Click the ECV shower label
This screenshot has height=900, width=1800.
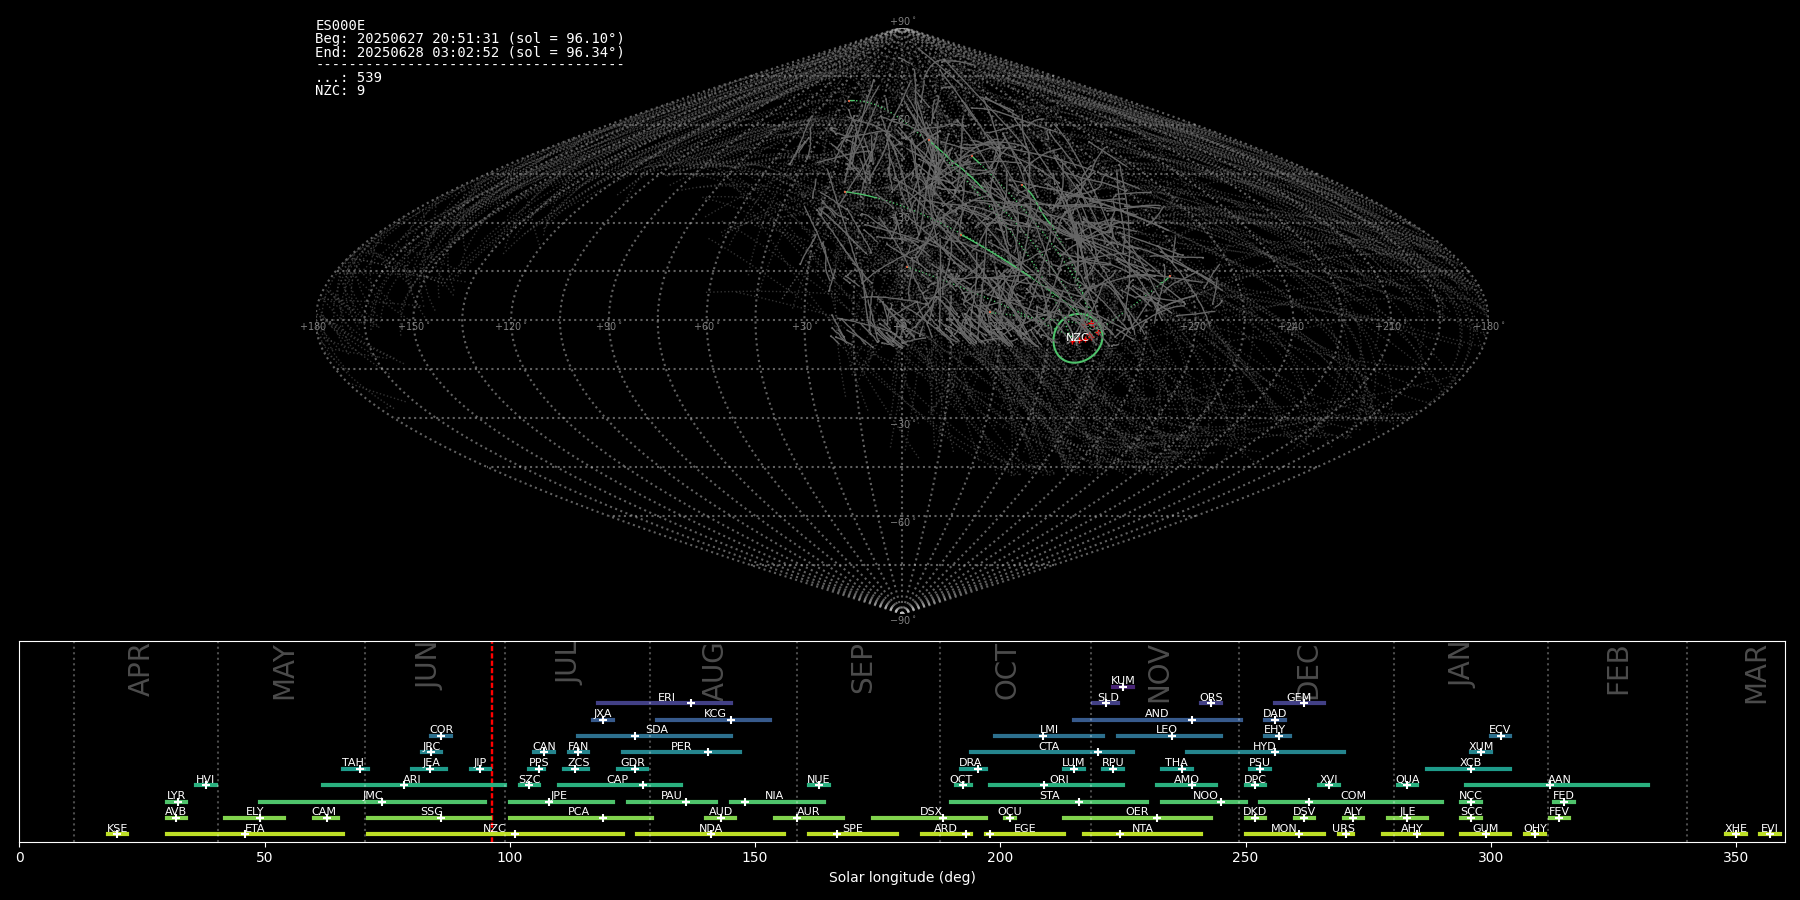pyautogui.click(x=1500, y=730)
